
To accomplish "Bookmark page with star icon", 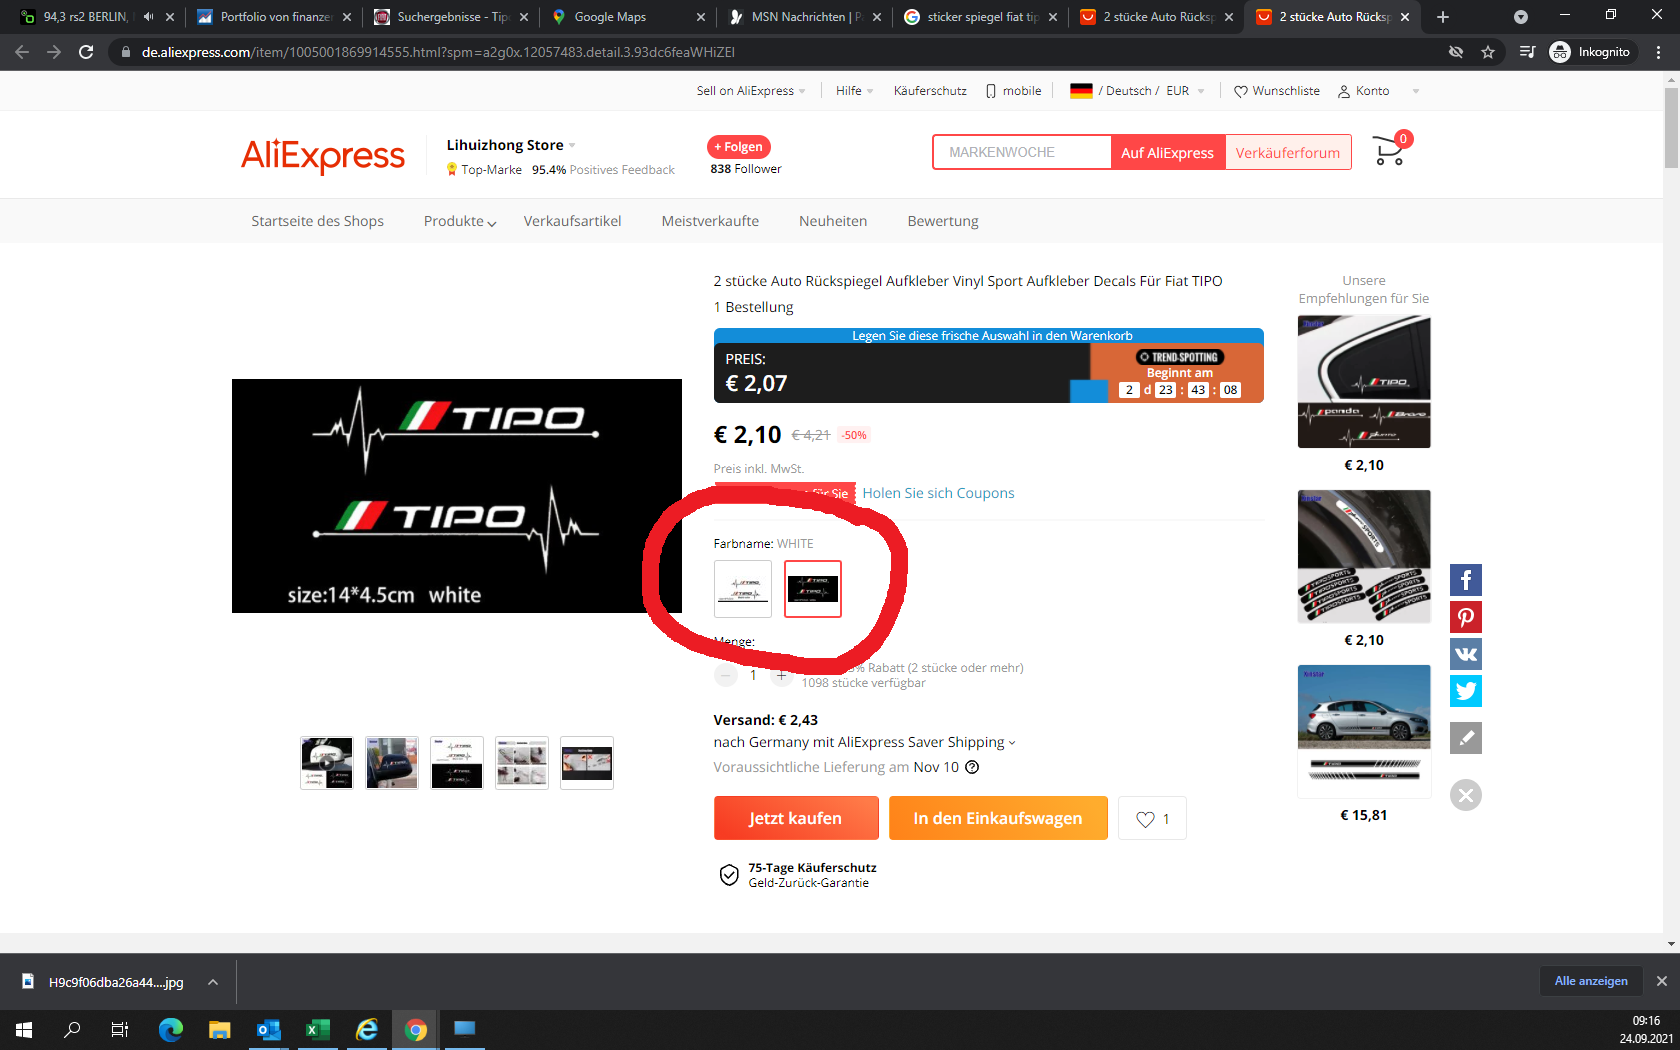I will click(1488, 52).
